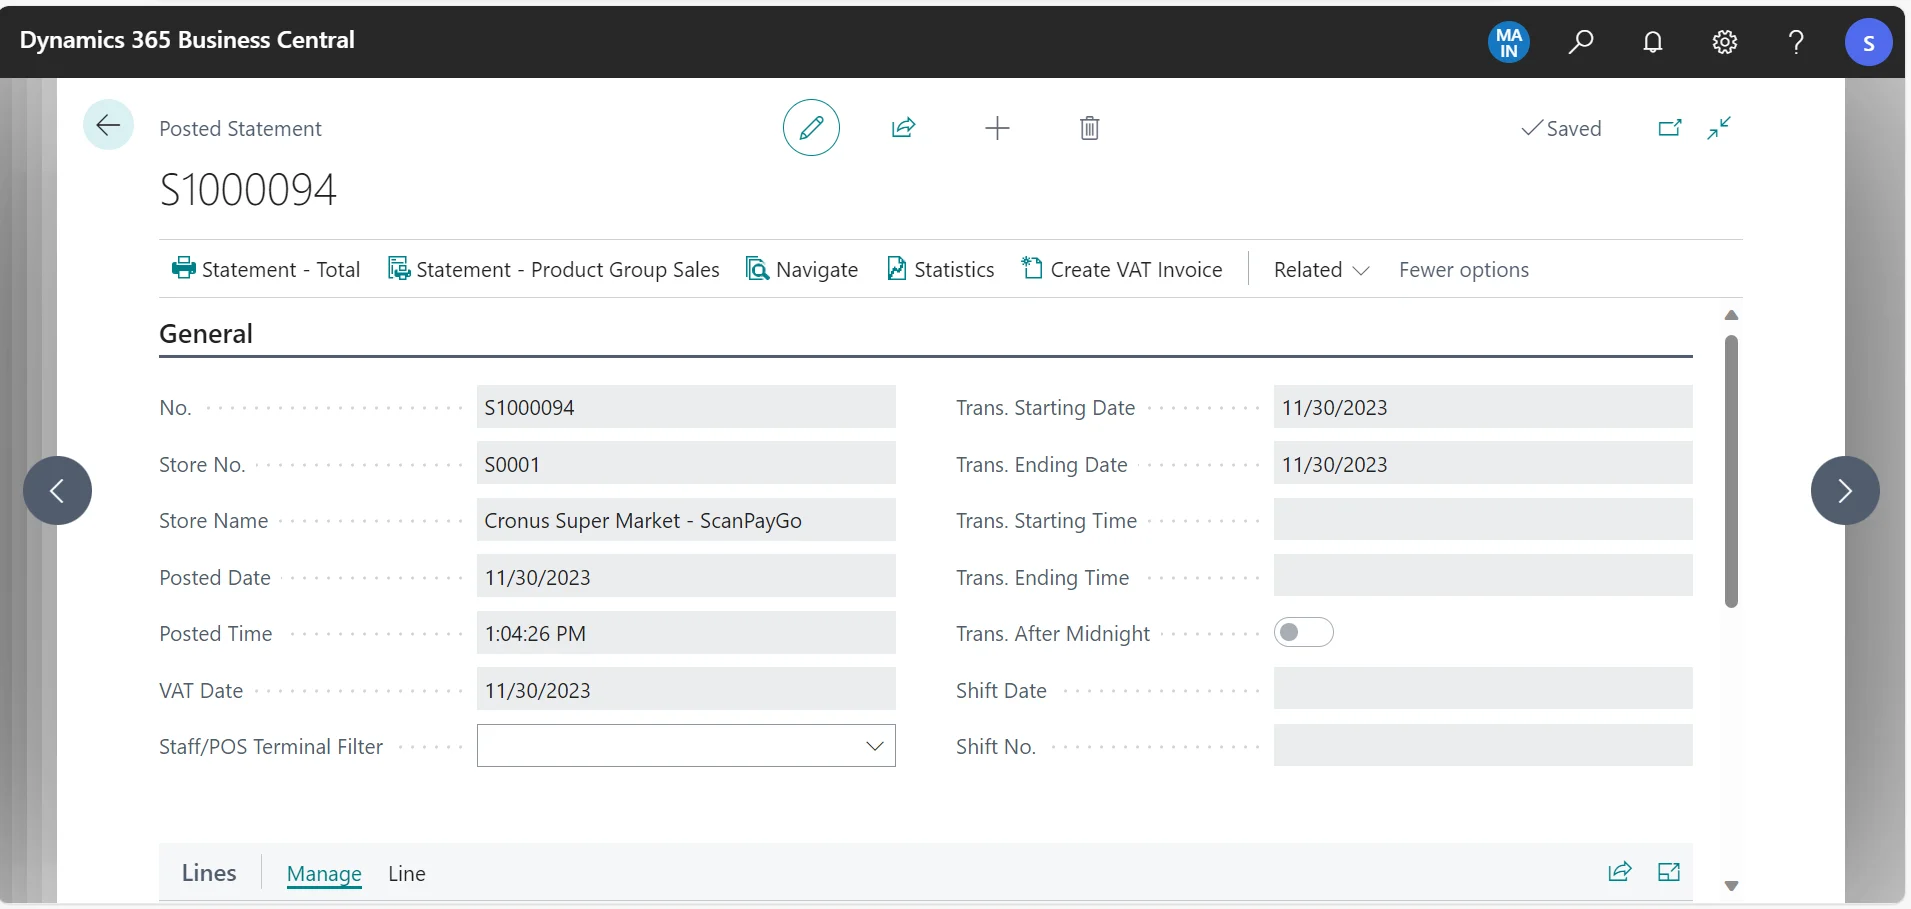Go back using the left arrow
Viewport: 1911px width, 909px height.
coord(108,125)
